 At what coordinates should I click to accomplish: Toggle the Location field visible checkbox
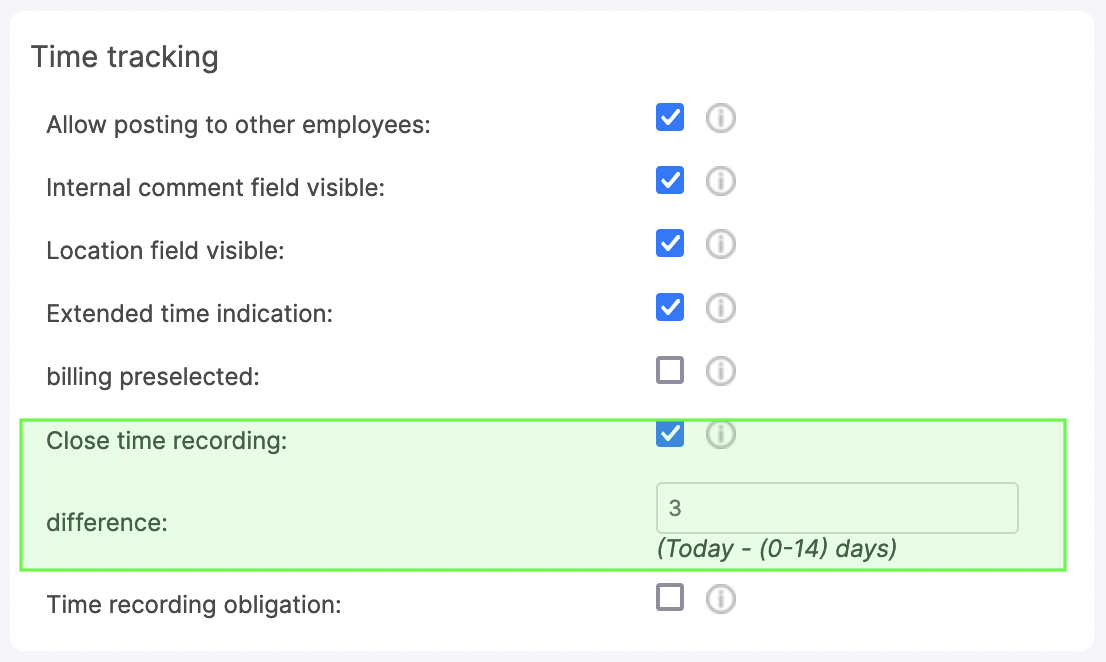point(669,243)
